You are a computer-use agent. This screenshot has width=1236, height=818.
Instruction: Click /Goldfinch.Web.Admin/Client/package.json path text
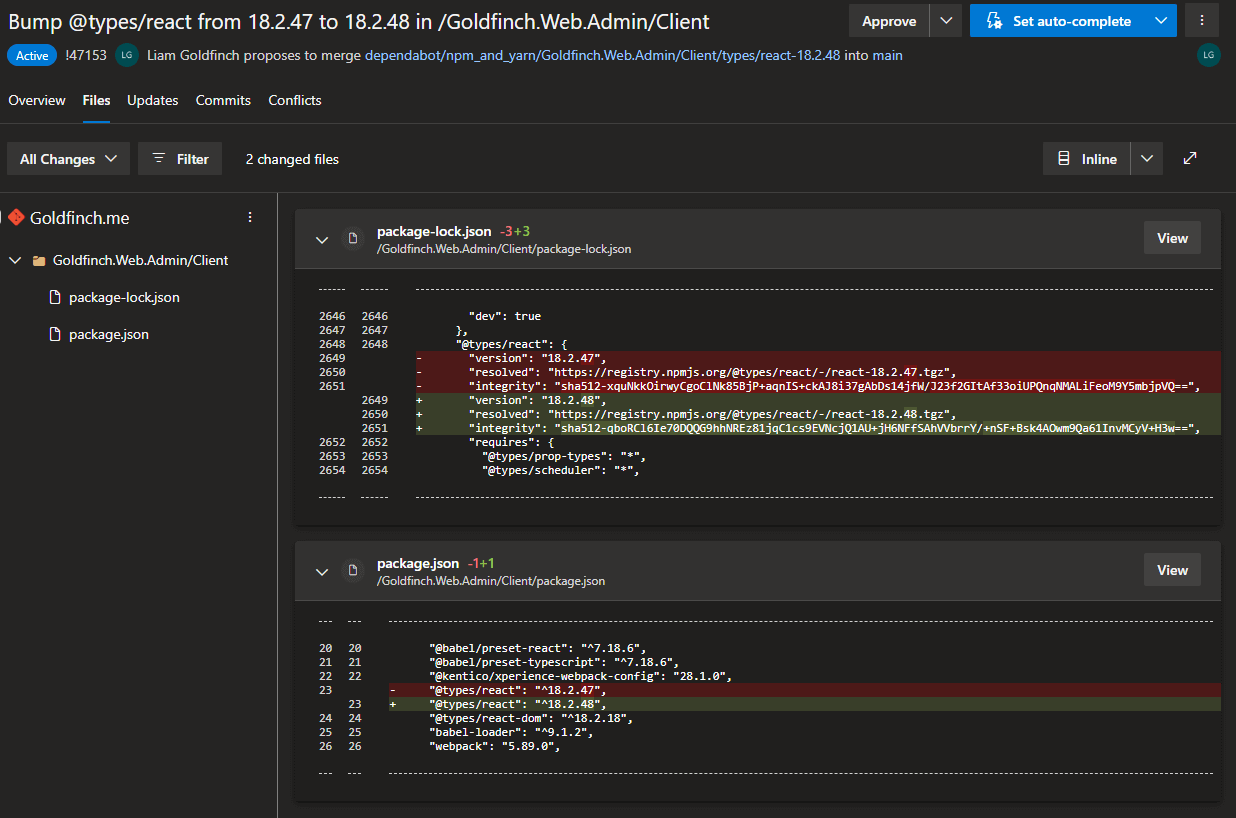tap(491, 581)
